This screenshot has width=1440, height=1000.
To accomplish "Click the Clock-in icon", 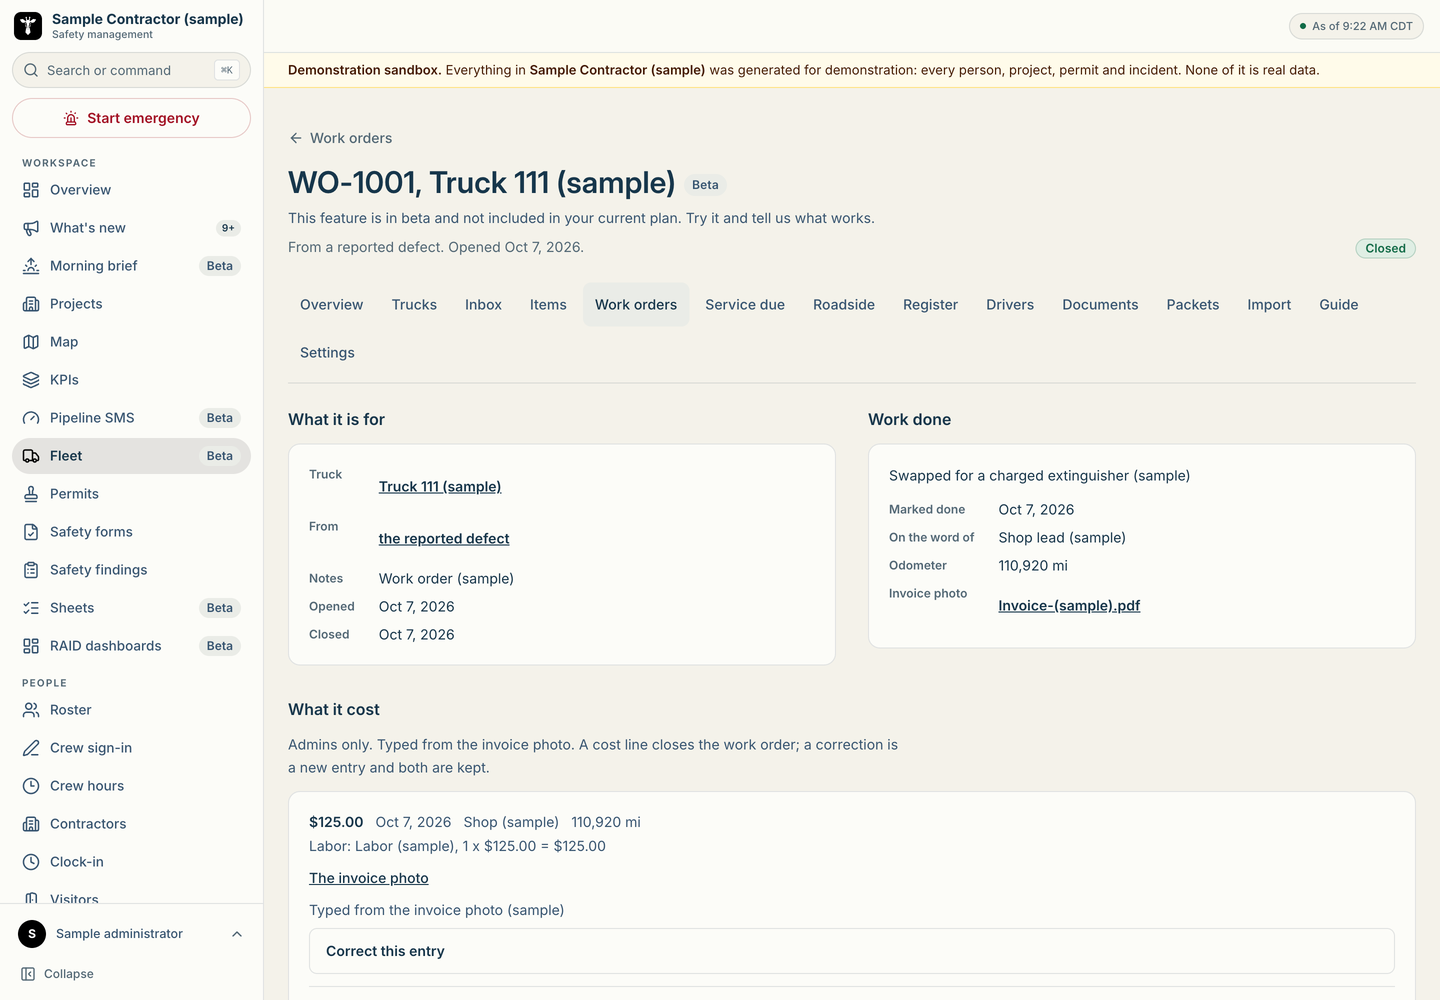I will click(31, 862).
